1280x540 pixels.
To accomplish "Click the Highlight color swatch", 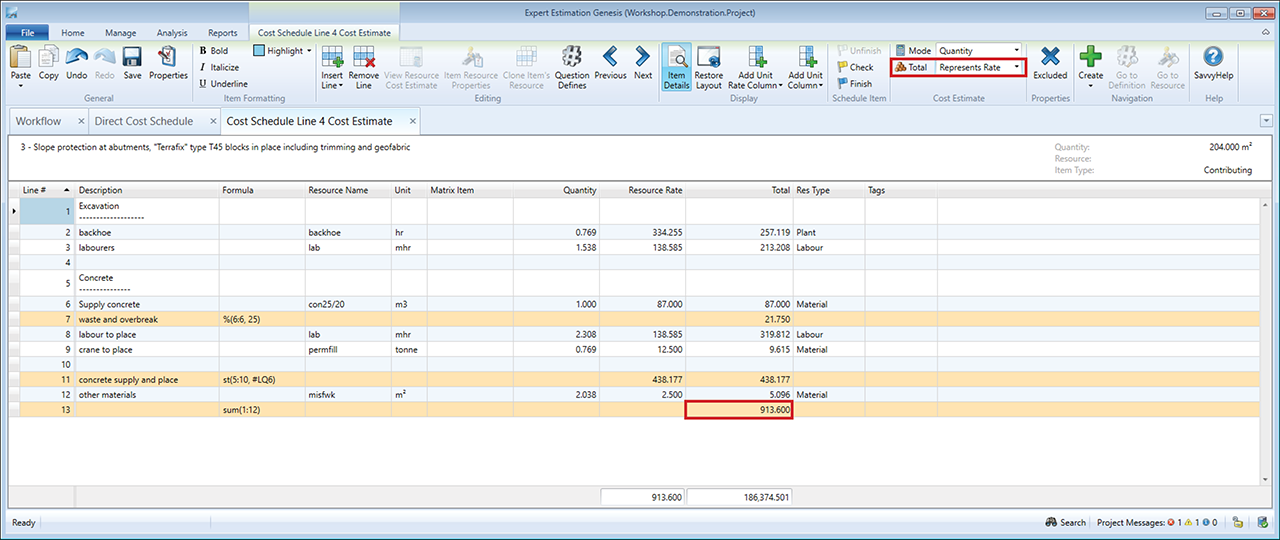I will pyautogui.click(x=259, y=51).
